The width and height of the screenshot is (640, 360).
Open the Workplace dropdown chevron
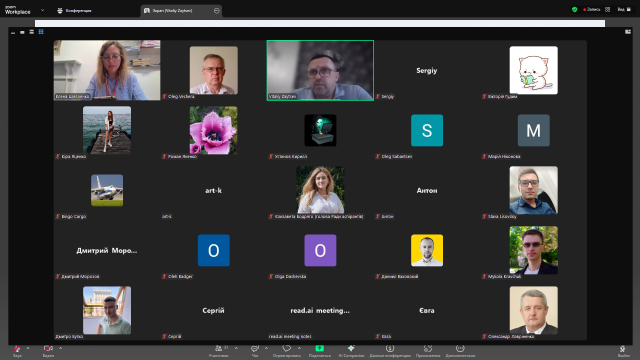(42, 10)
